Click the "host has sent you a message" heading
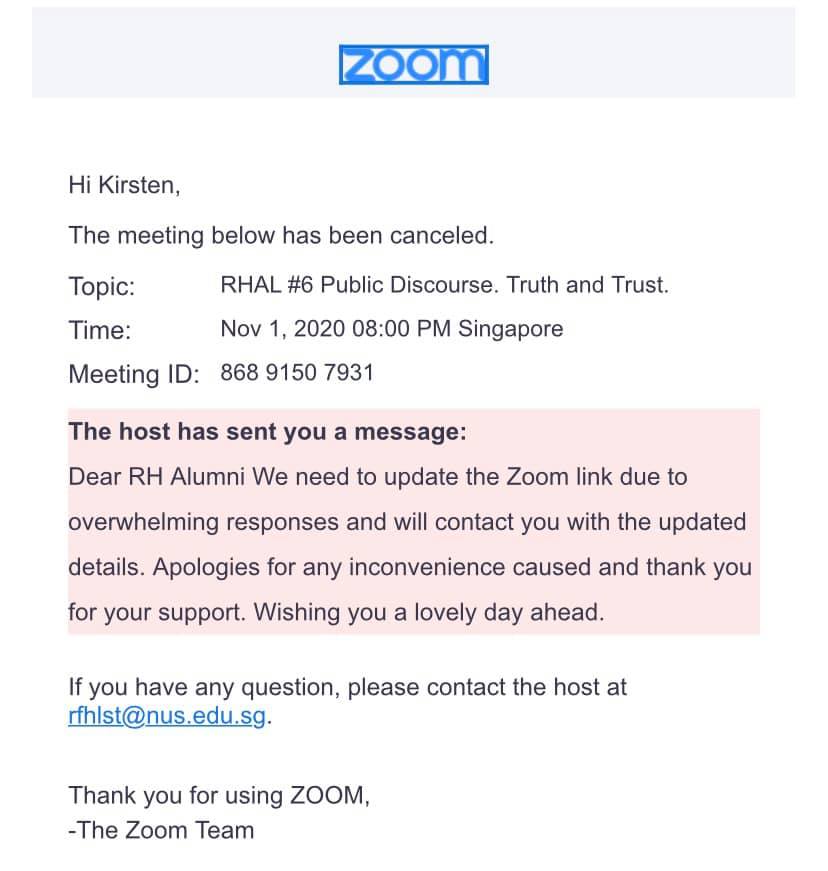The image size is (828, 871). [x=268, y=432]
